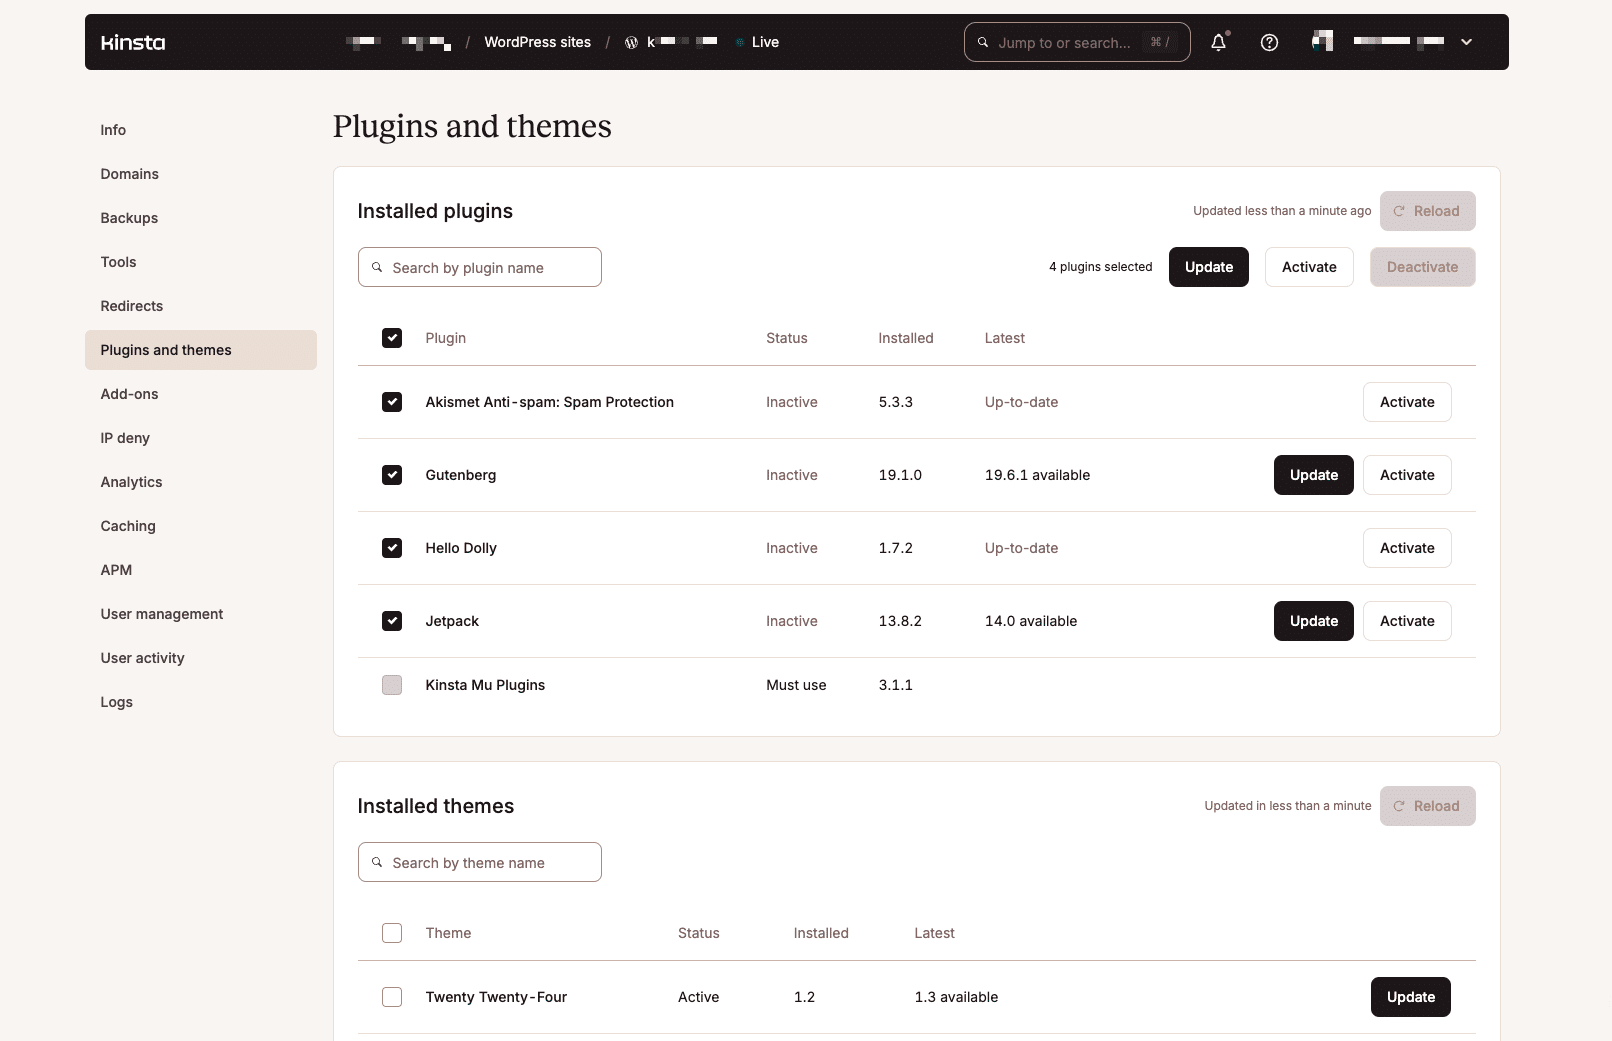
Task: Click the magnifier icon in plugin search
Action: coord(377,267)
